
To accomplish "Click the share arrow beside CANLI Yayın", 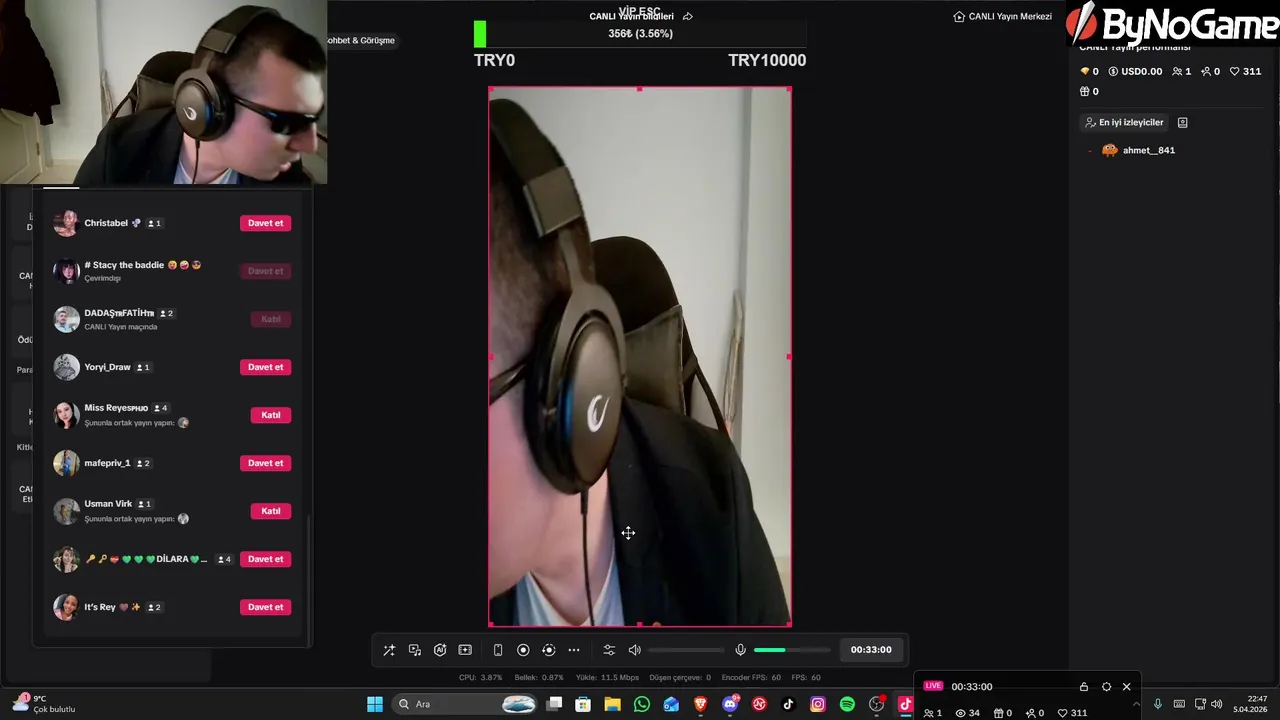I will pyautogui.click(x=687, y=16).
